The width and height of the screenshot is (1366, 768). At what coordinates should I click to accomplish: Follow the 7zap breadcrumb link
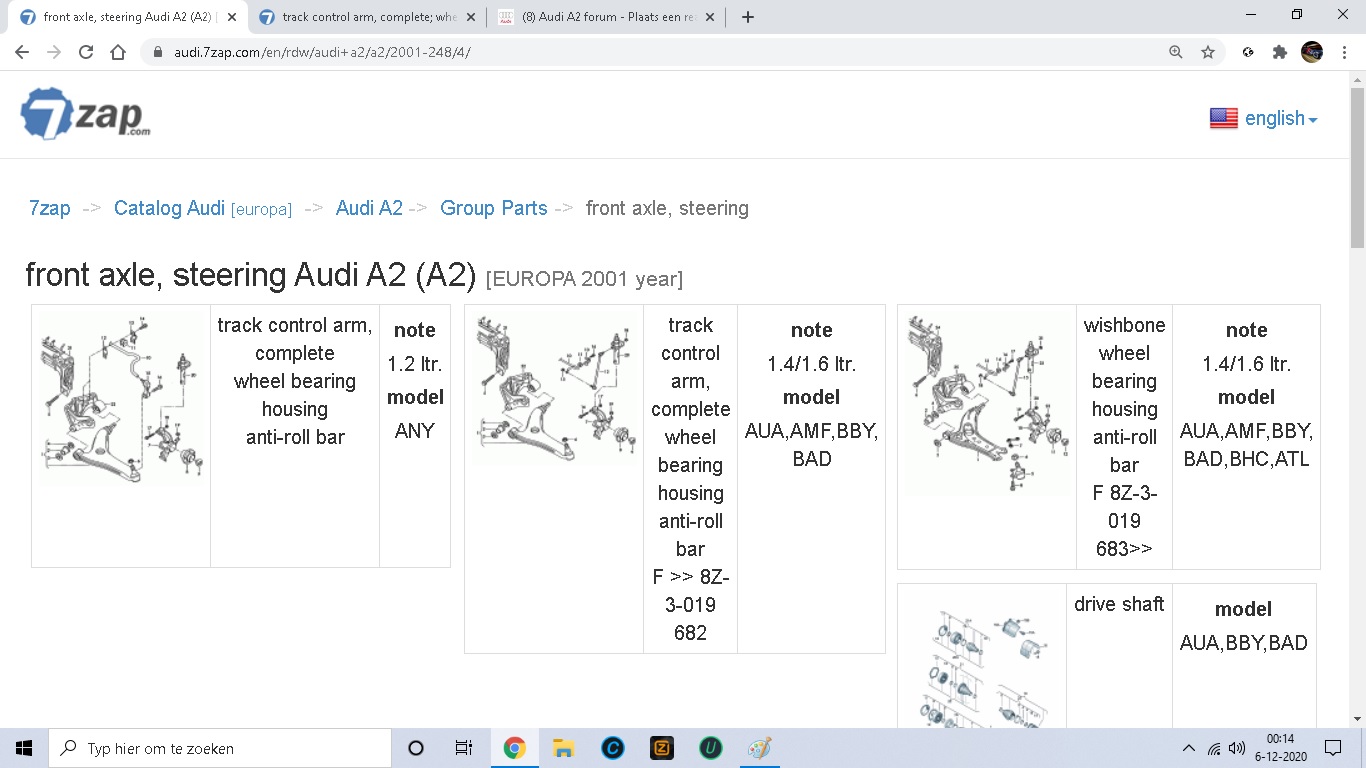(50, 208)
